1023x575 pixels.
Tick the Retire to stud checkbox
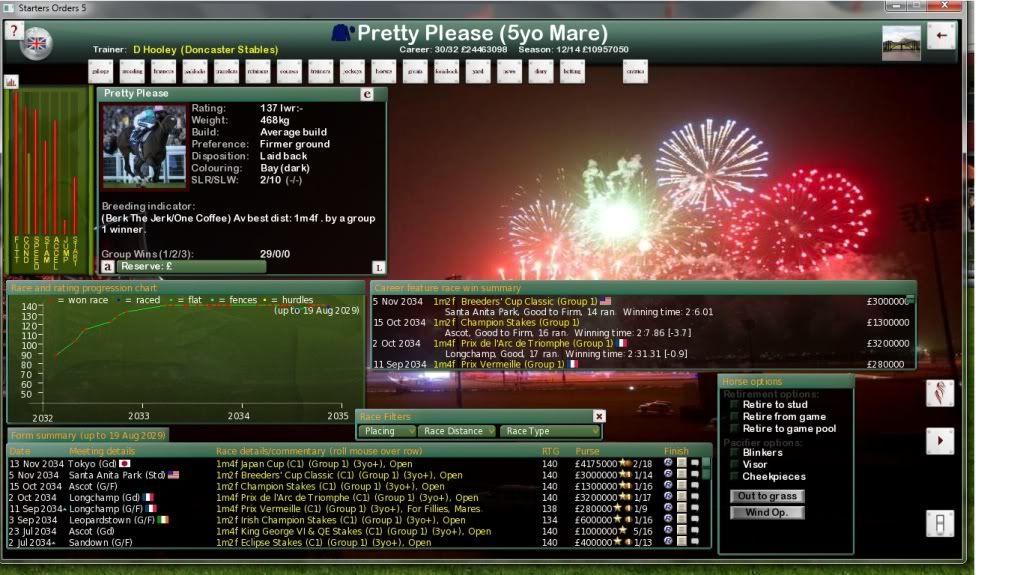(x=735, y=405)
